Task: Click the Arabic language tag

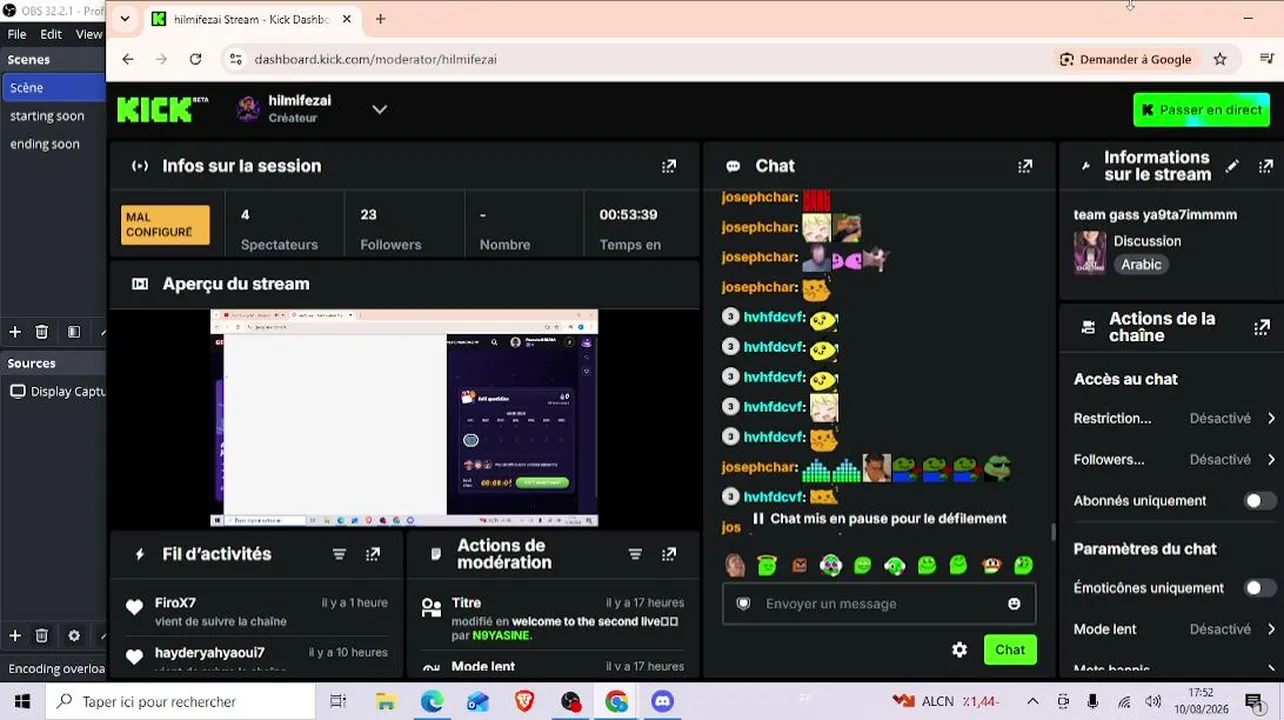Action: click(x=1141, y=265)
